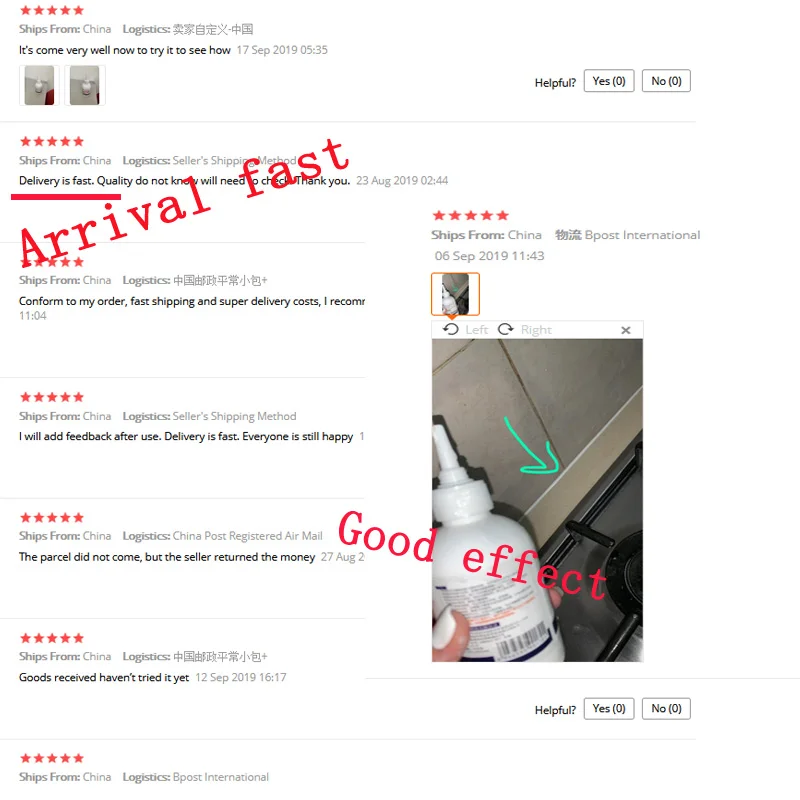Viewport: 800px width, 800px height.
Task: Click the rotate Right arrow icon
Action: pyautogui.click(x=506, y=330)
